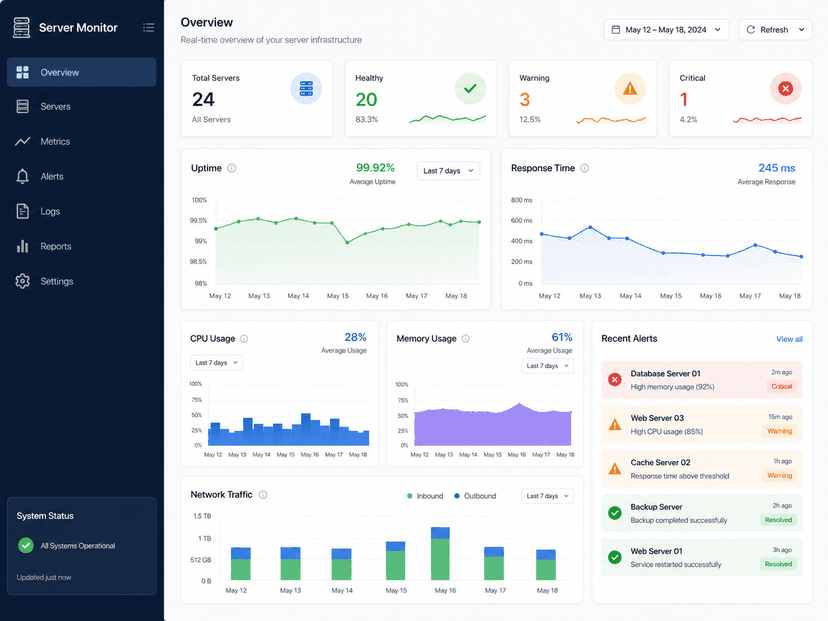The width and height of the screenshot is (828, 621).
Task: Click the Warning badge on Web Server 03
Action: 779,431
